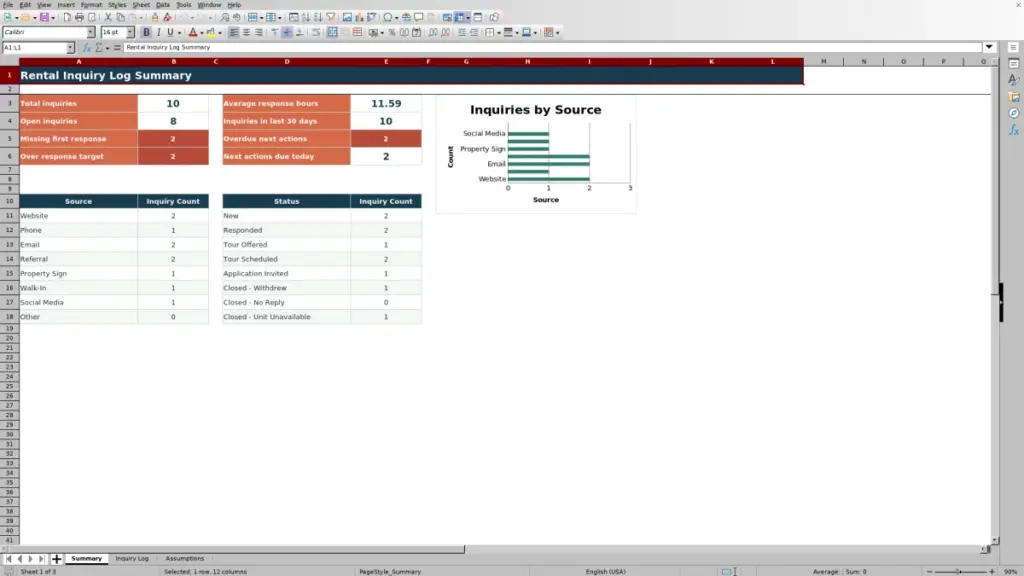The width and height of the screenshot is (1024, 576).
Task: Open the font color dropdown arrow
Action: [x=202, y=33]
